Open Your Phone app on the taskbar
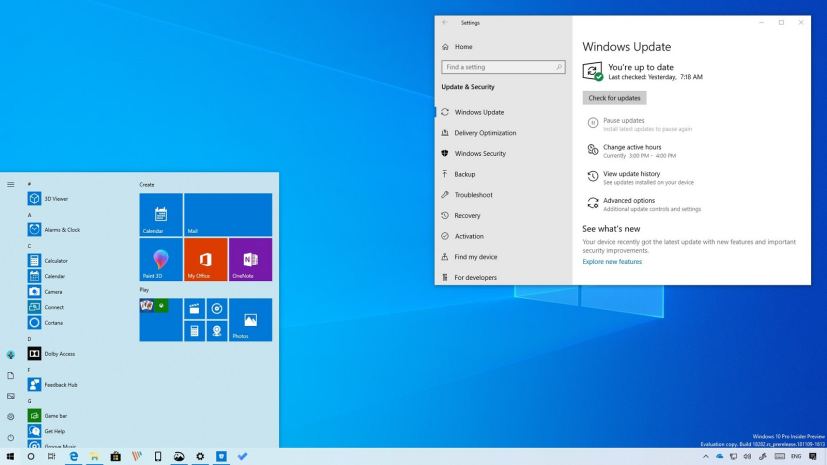827x465 pixels. pos(158,457)
